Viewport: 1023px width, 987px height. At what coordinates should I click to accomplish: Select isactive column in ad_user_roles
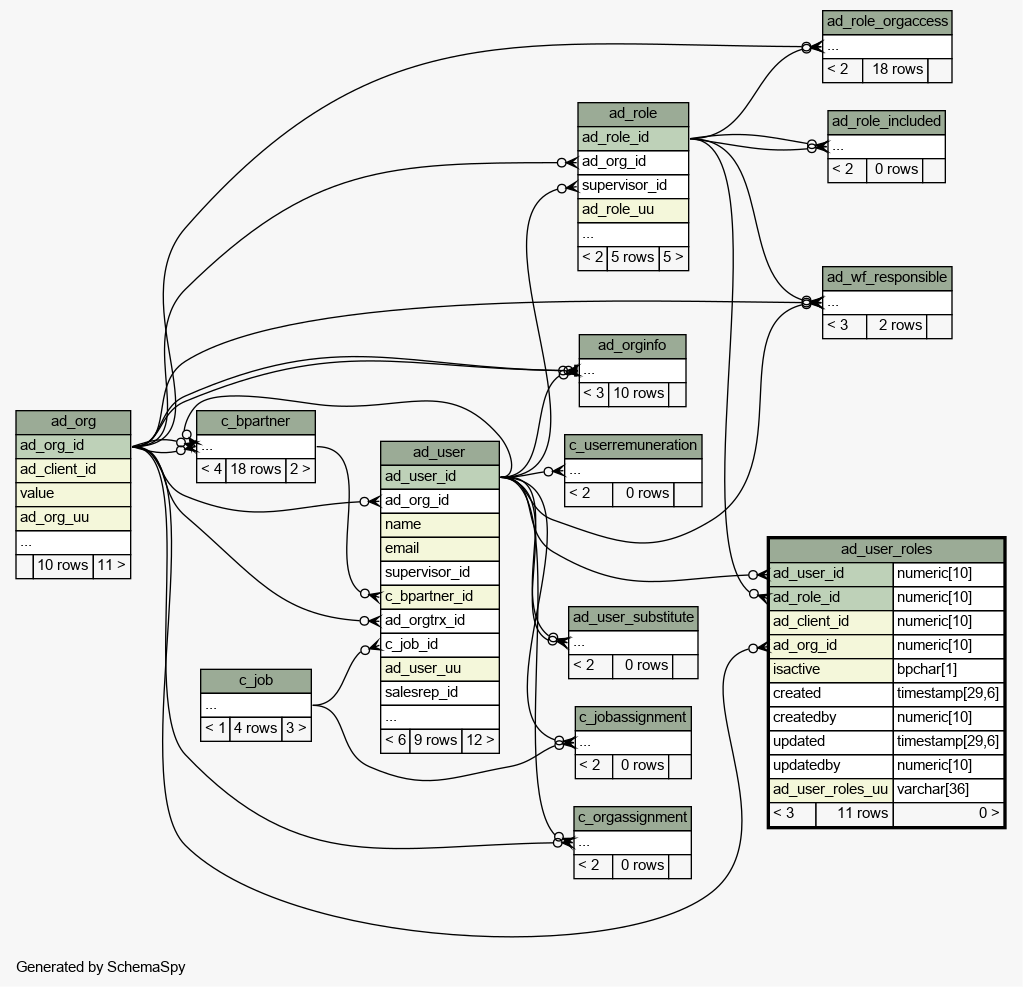tap(831, 670)
